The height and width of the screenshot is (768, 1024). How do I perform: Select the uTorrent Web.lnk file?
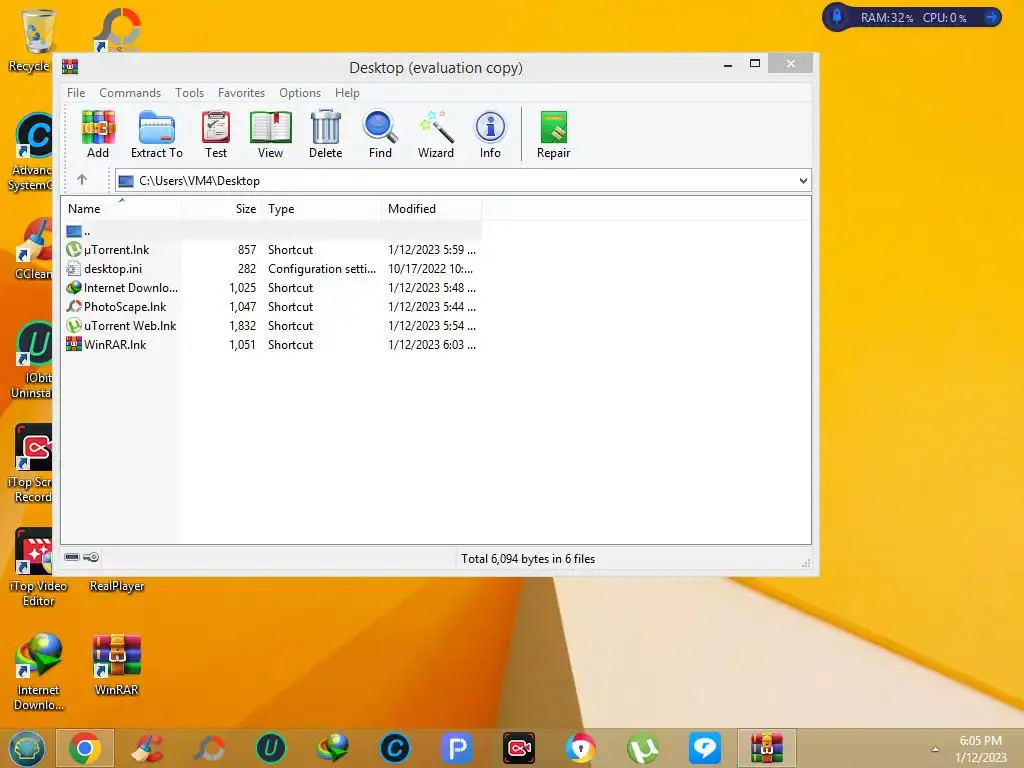point(273,326)
